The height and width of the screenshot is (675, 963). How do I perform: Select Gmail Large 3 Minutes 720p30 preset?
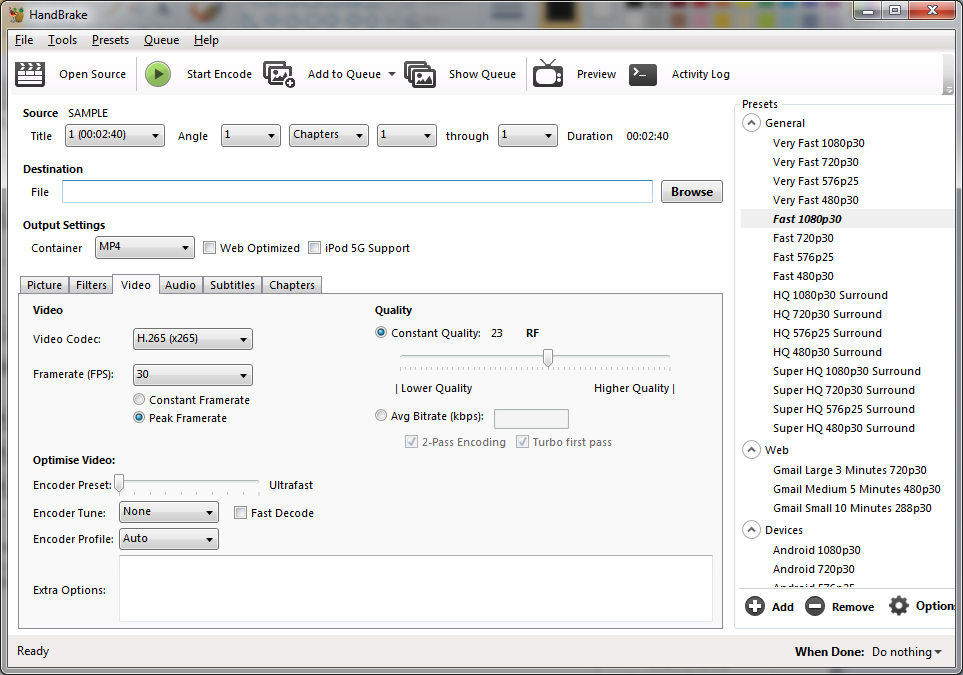tap(849, 470)
